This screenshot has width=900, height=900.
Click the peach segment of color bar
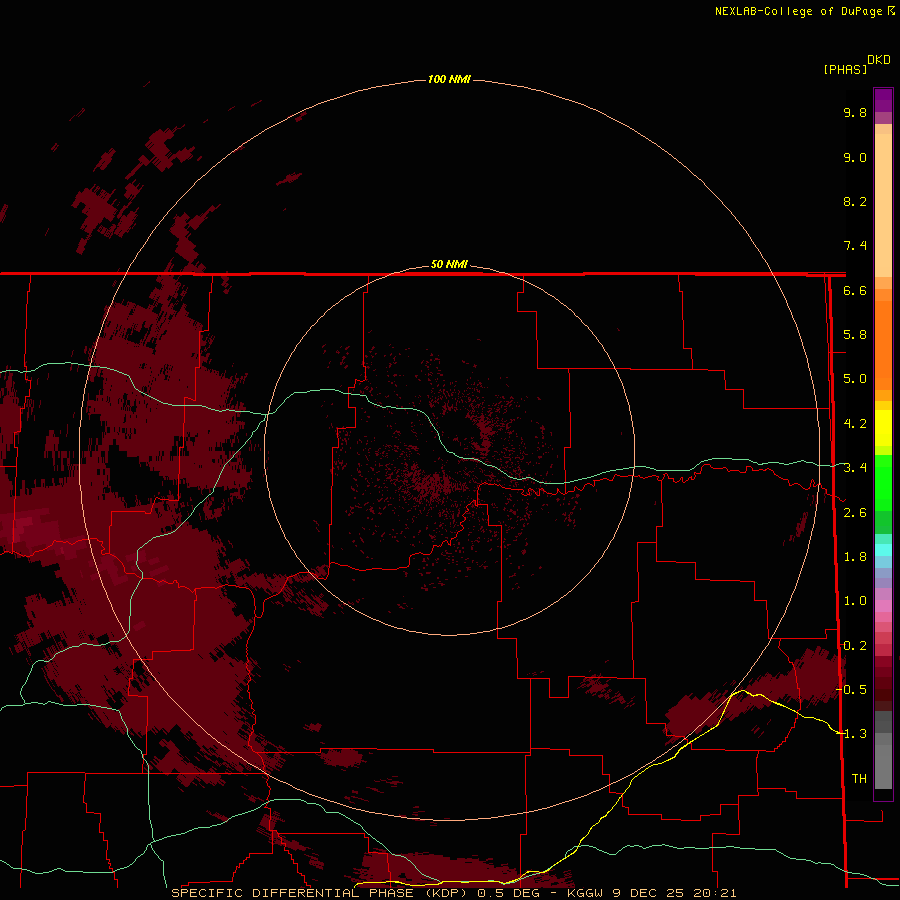pyautogui.click(x=883, y=201)
